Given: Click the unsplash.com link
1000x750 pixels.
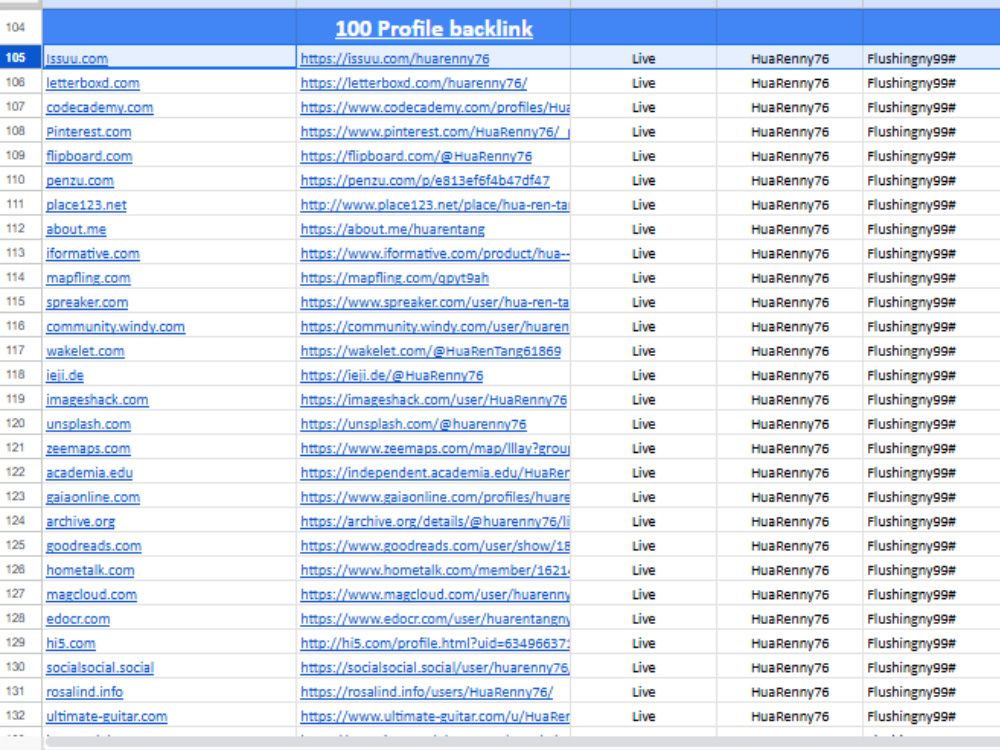Looking at the screenshot, I should coord(88,424).
